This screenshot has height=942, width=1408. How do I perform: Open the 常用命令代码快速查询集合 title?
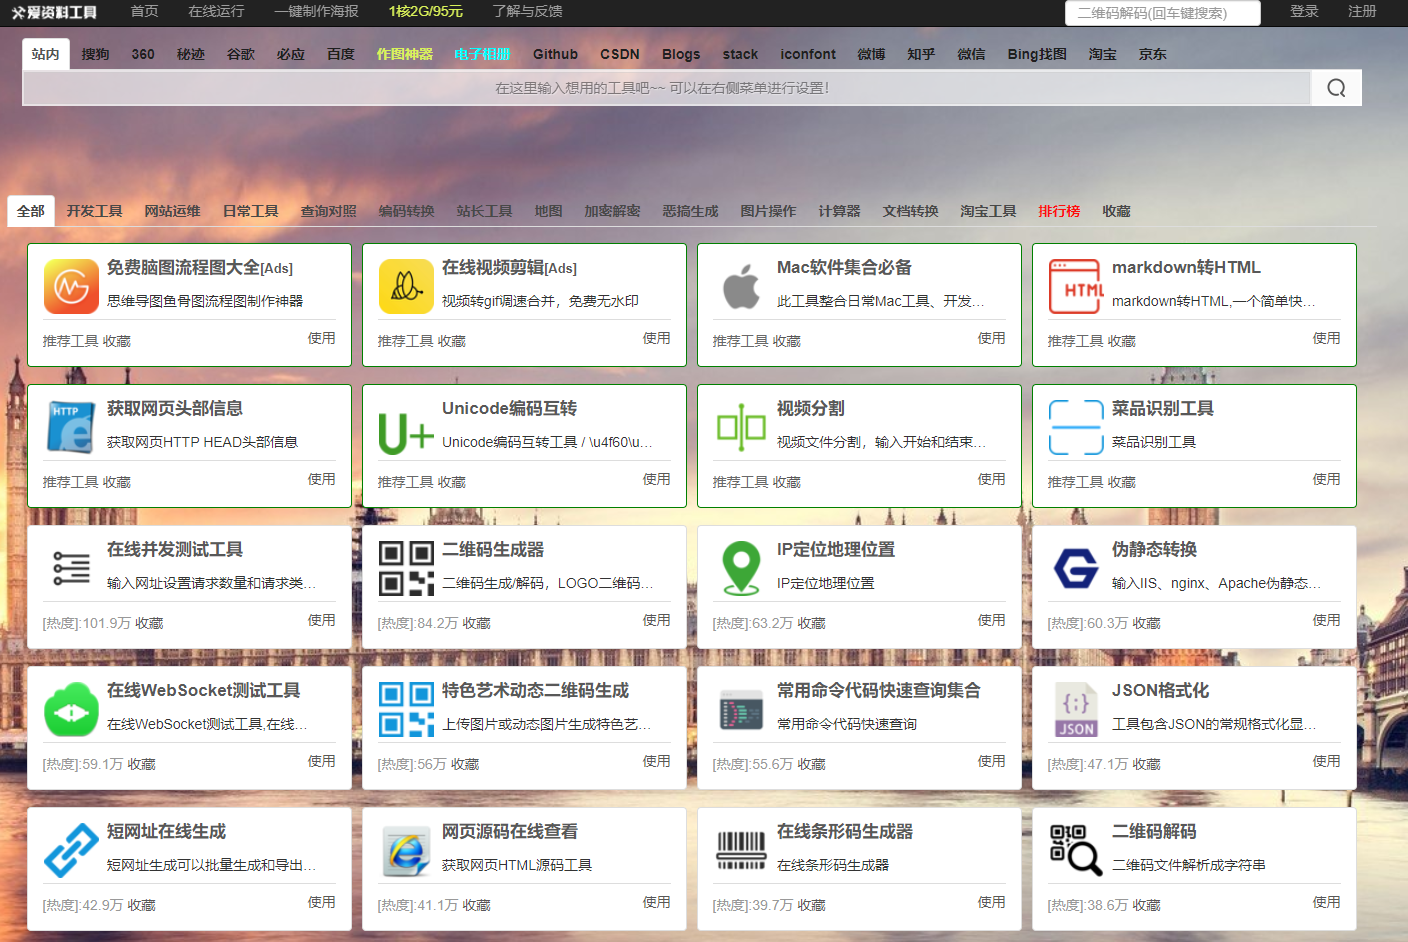pyautogui.click(x=878, y=690)
